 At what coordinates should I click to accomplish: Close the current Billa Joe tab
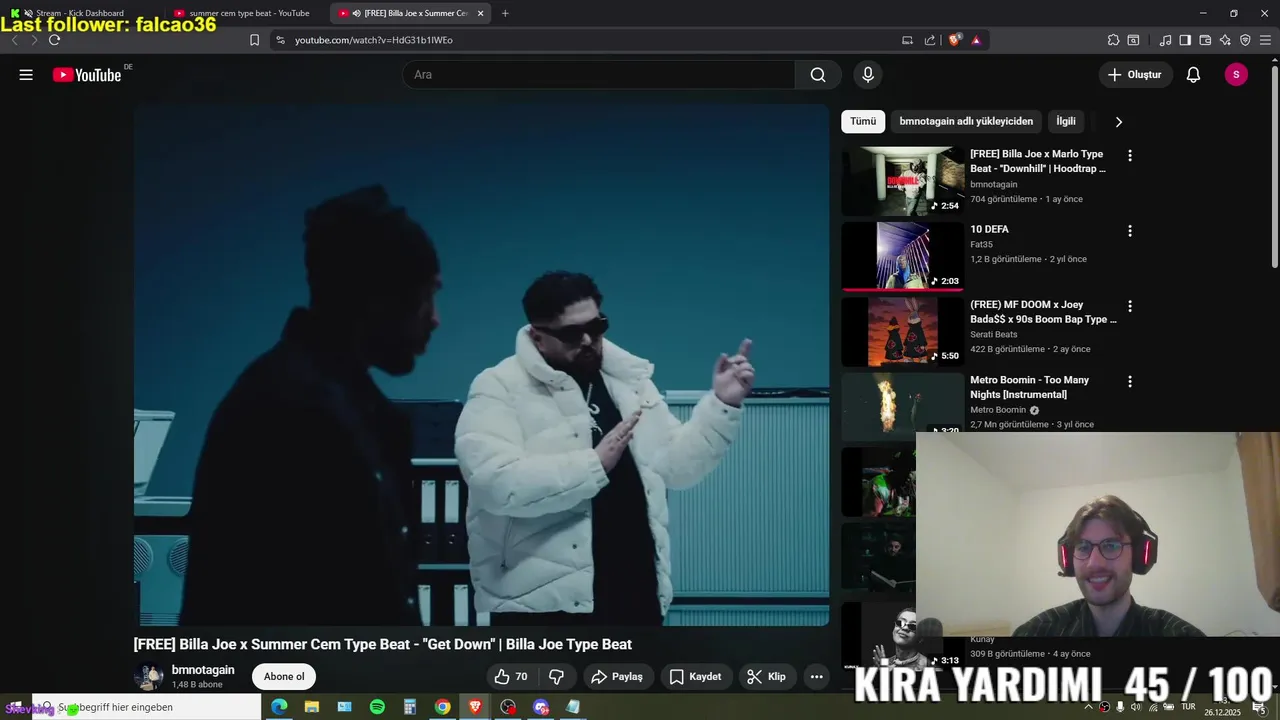[x=481, y=13]
